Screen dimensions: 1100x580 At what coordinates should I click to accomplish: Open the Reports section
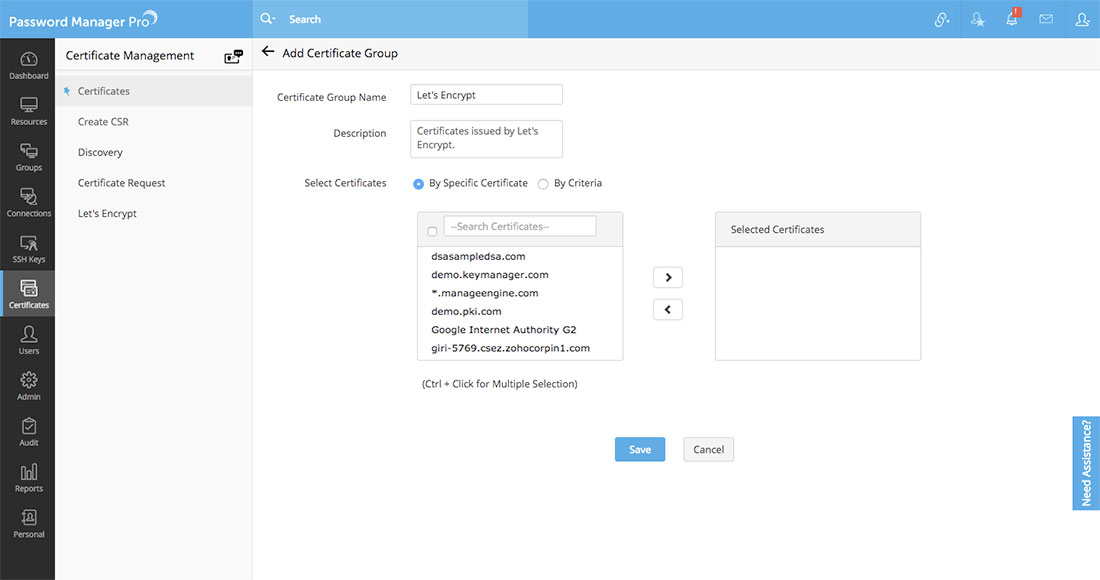pos(28,480)
